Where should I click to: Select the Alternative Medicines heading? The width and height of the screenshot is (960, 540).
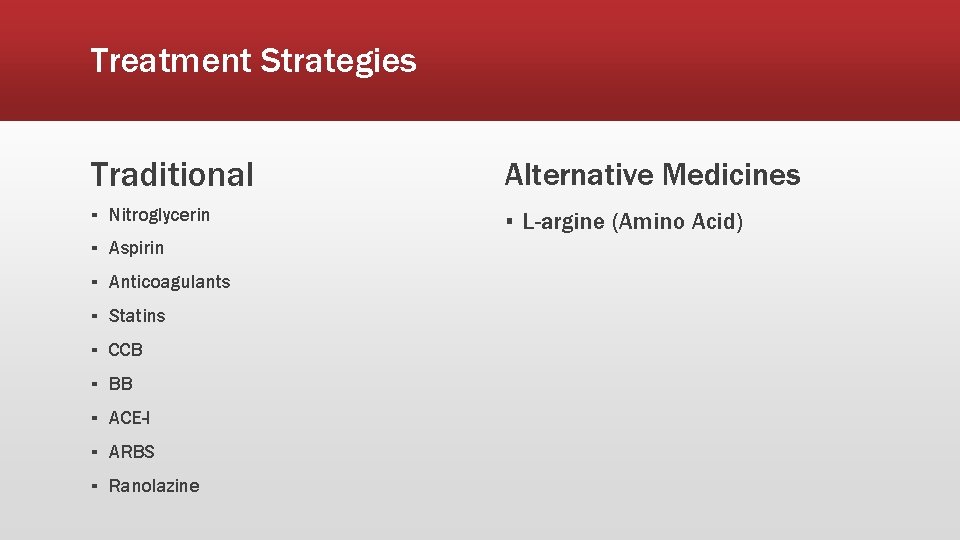653,174
